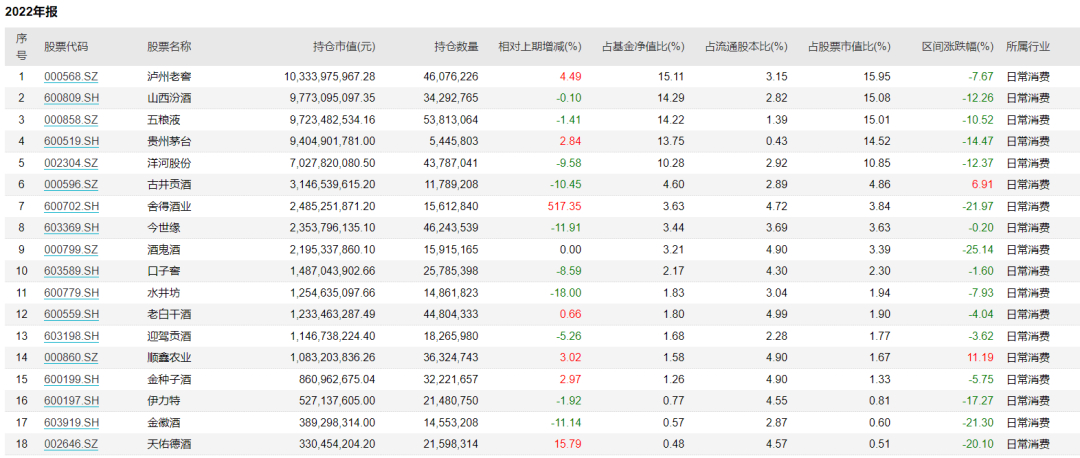Sort by 区间涨跌幅(%) column header
Image resolution: width=1080 pixels, height=458 pixels.
(x=958, y=47)
